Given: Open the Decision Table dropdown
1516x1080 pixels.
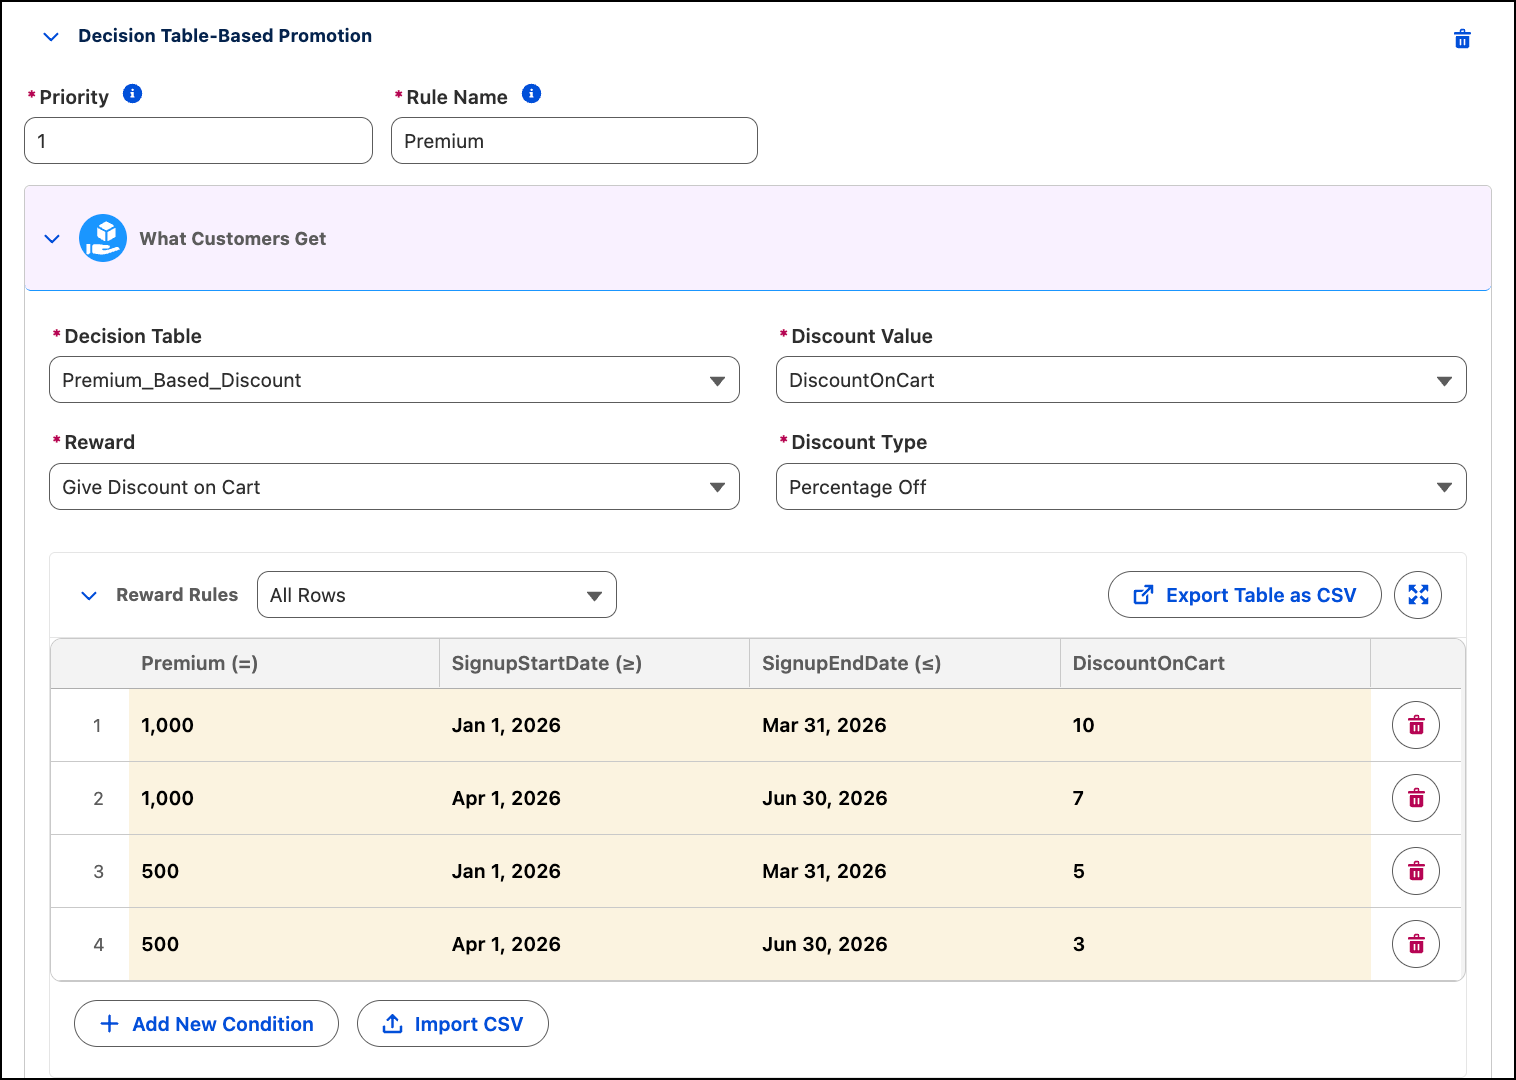Looking at the screenshot, I should 394,380.
